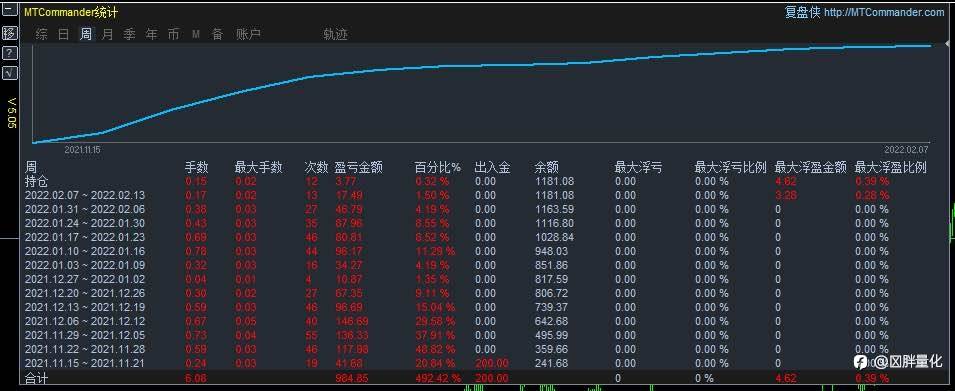Click the 最大浮盈金额 column header

(811, 167)
